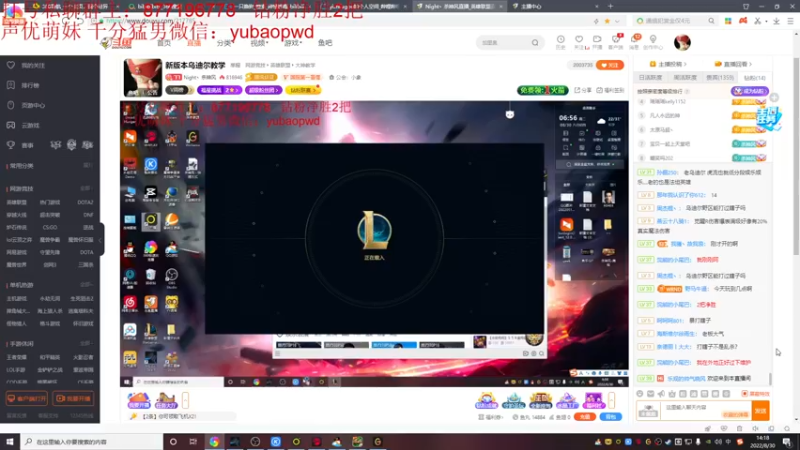Click the magnifier icon in the site search
The image size is (800, 450).
pyautogui.click(x=535, y=43)
